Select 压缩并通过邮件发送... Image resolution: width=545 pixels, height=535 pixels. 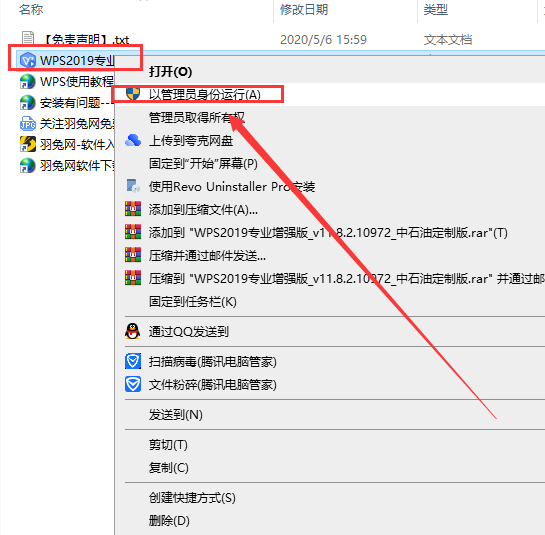(x=207, y=255)
